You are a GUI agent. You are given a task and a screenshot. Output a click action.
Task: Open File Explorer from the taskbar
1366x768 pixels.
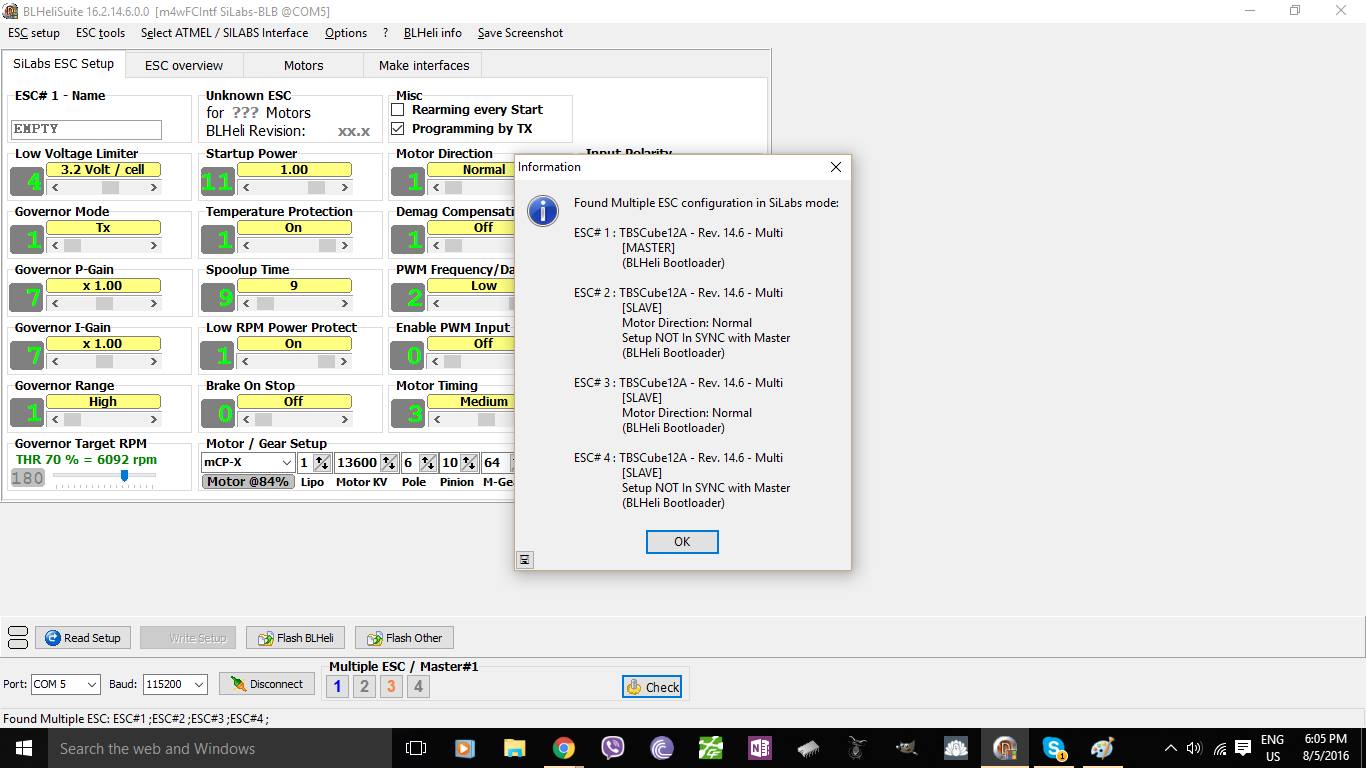(x=514, y=748)
